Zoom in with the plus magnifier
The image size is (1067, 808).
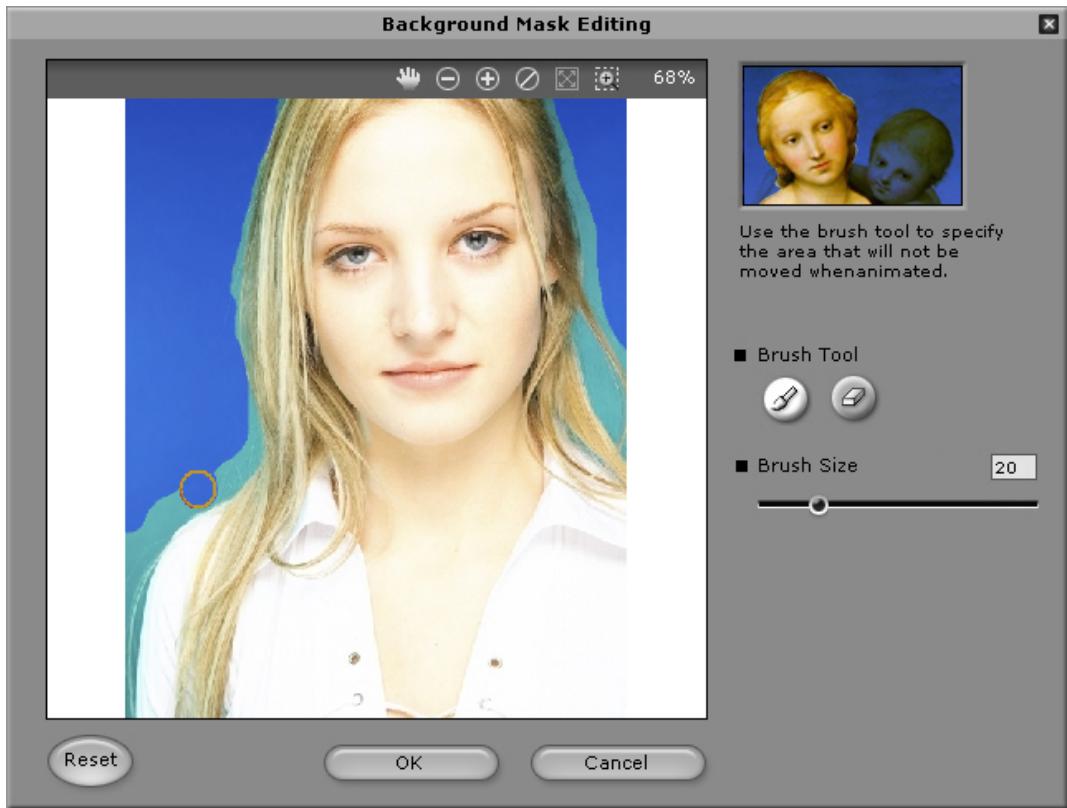click(487, 79)
